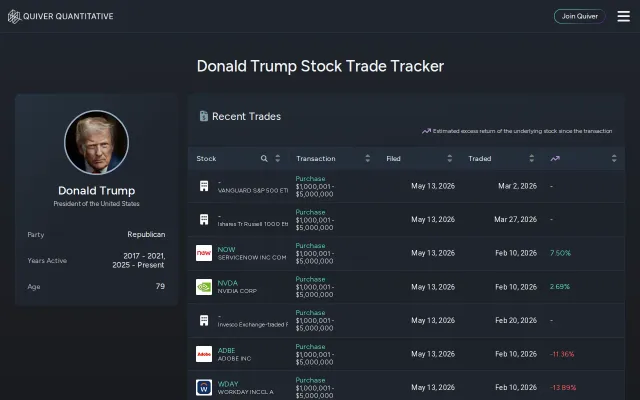640x400 pixels.
Task: Sort by the Traded column arrows
Action: pos(531,158)
